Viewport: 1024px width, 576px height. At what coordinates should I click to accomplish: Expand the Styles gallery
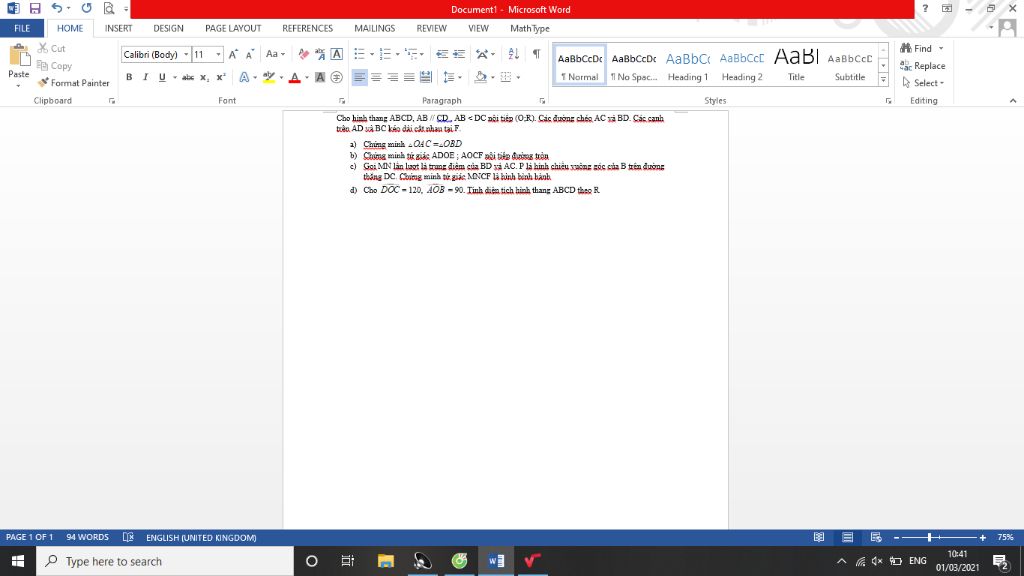[883, 80]
